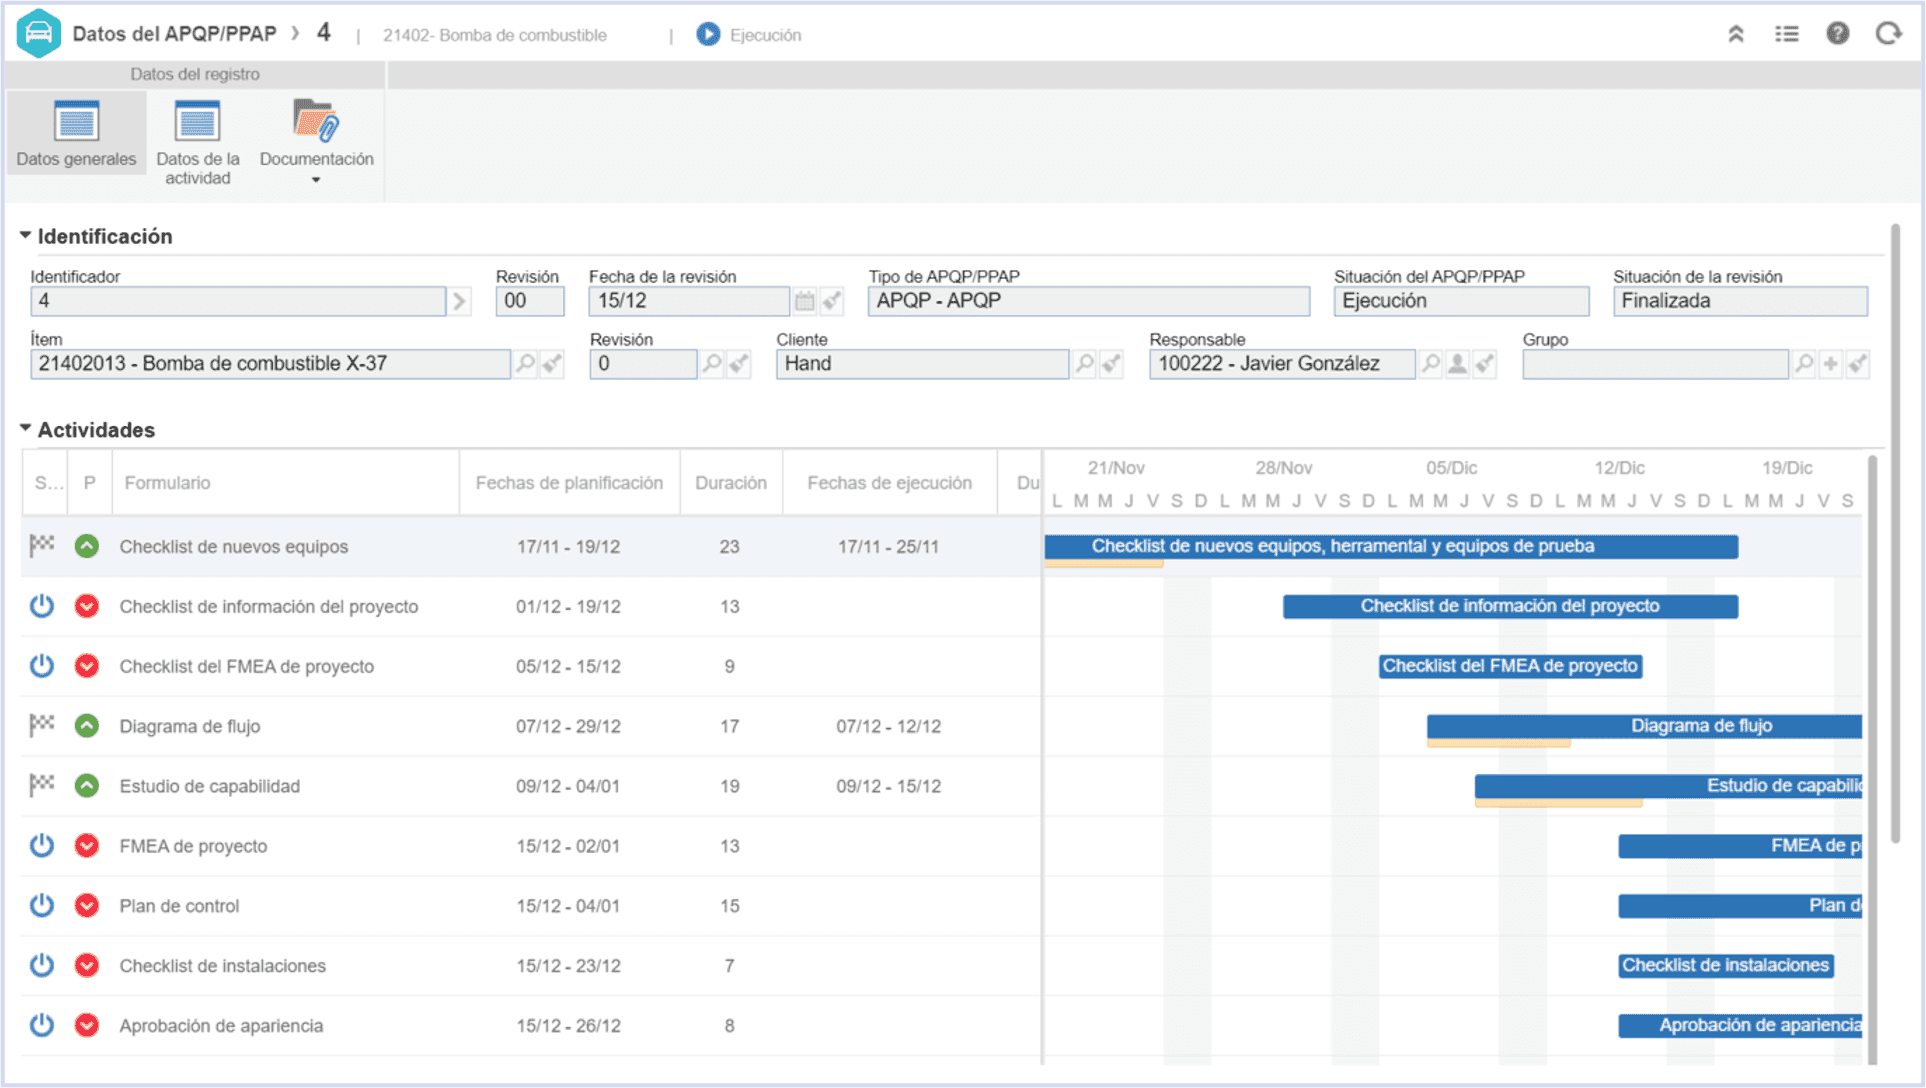Click the search magnifier next to Cliente field

(x=1084, y=364)
